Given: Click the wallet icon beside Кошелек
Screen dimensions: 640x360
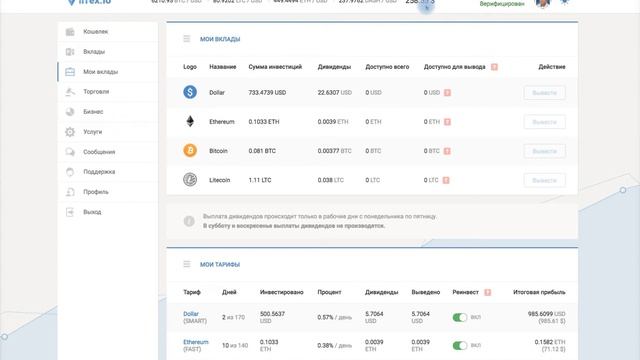Looking at the screenshot, I should pos(70,31).
